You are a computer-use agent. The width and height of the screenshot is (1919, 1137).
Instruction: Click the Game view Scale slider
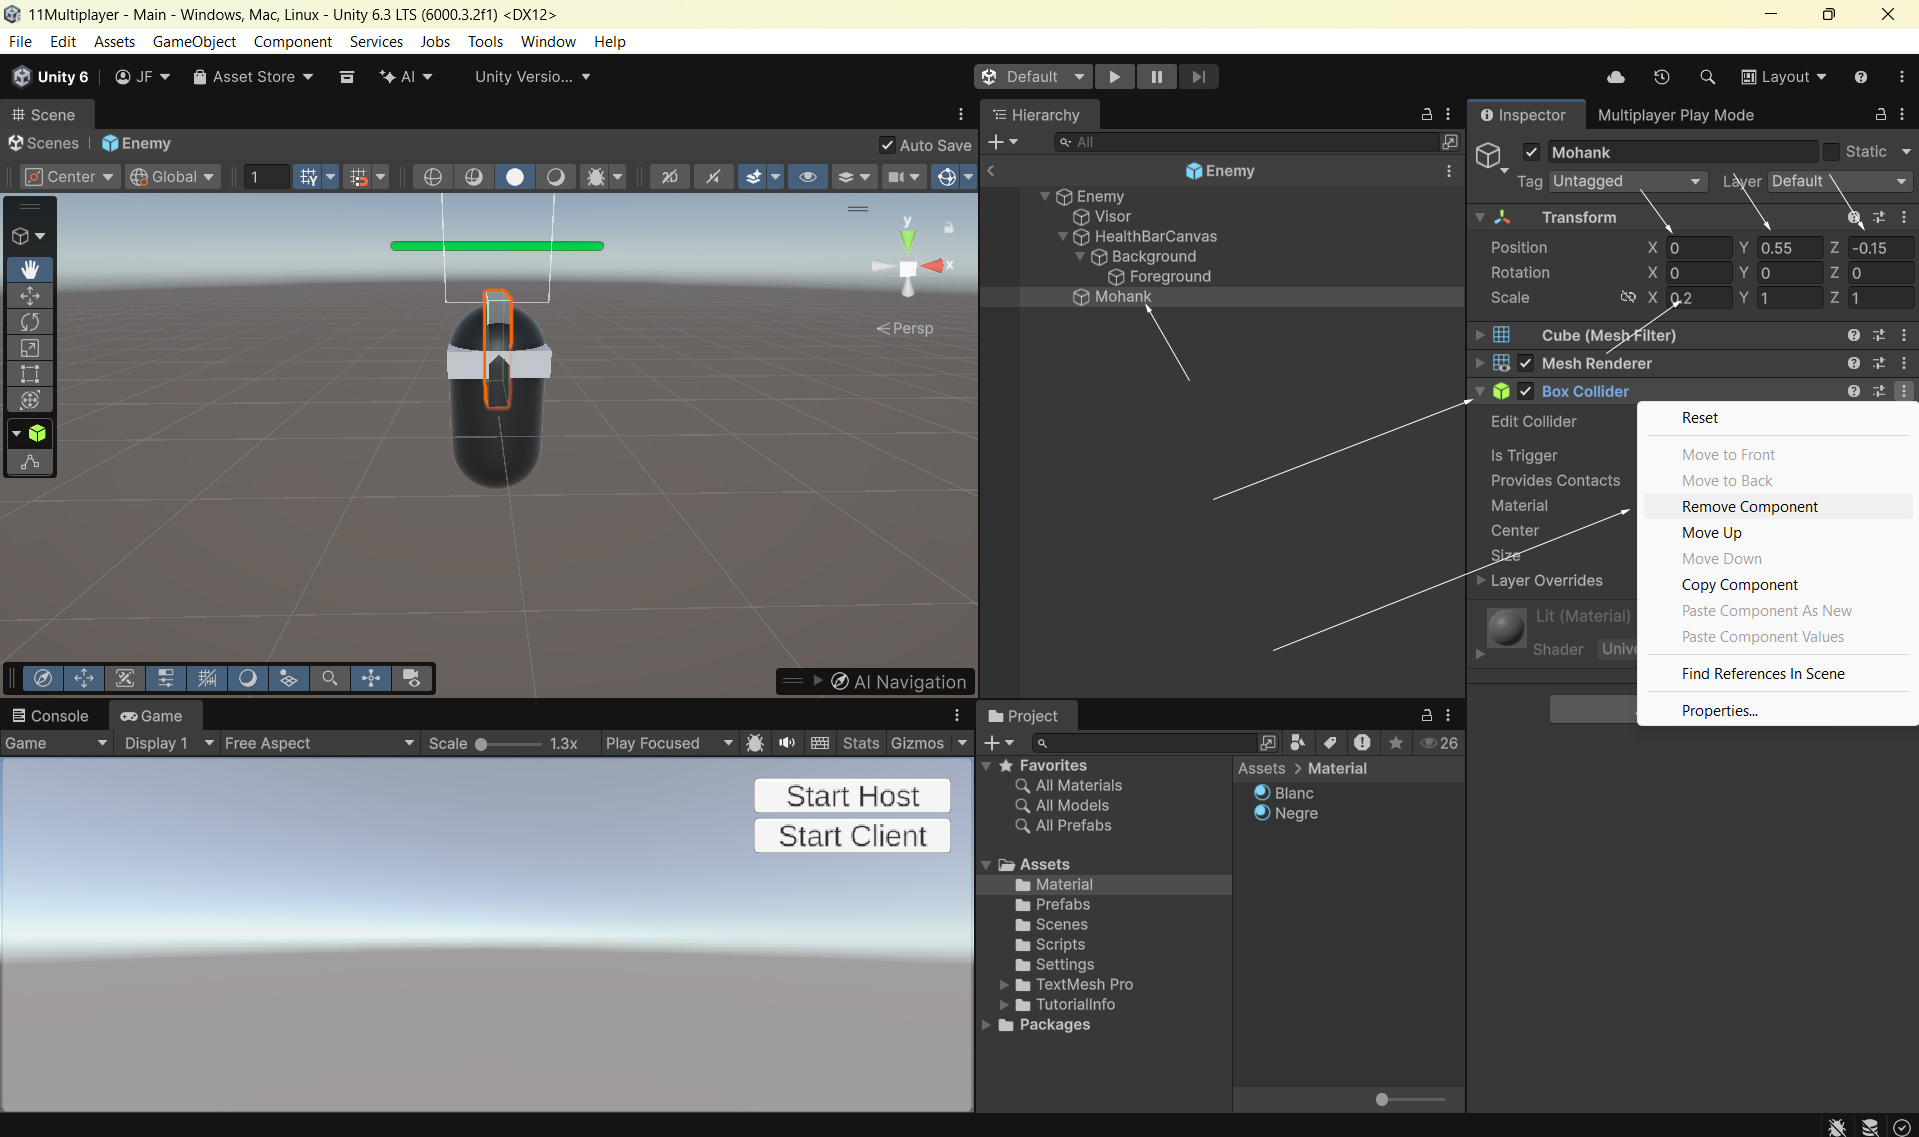click(x=508, y=744)
